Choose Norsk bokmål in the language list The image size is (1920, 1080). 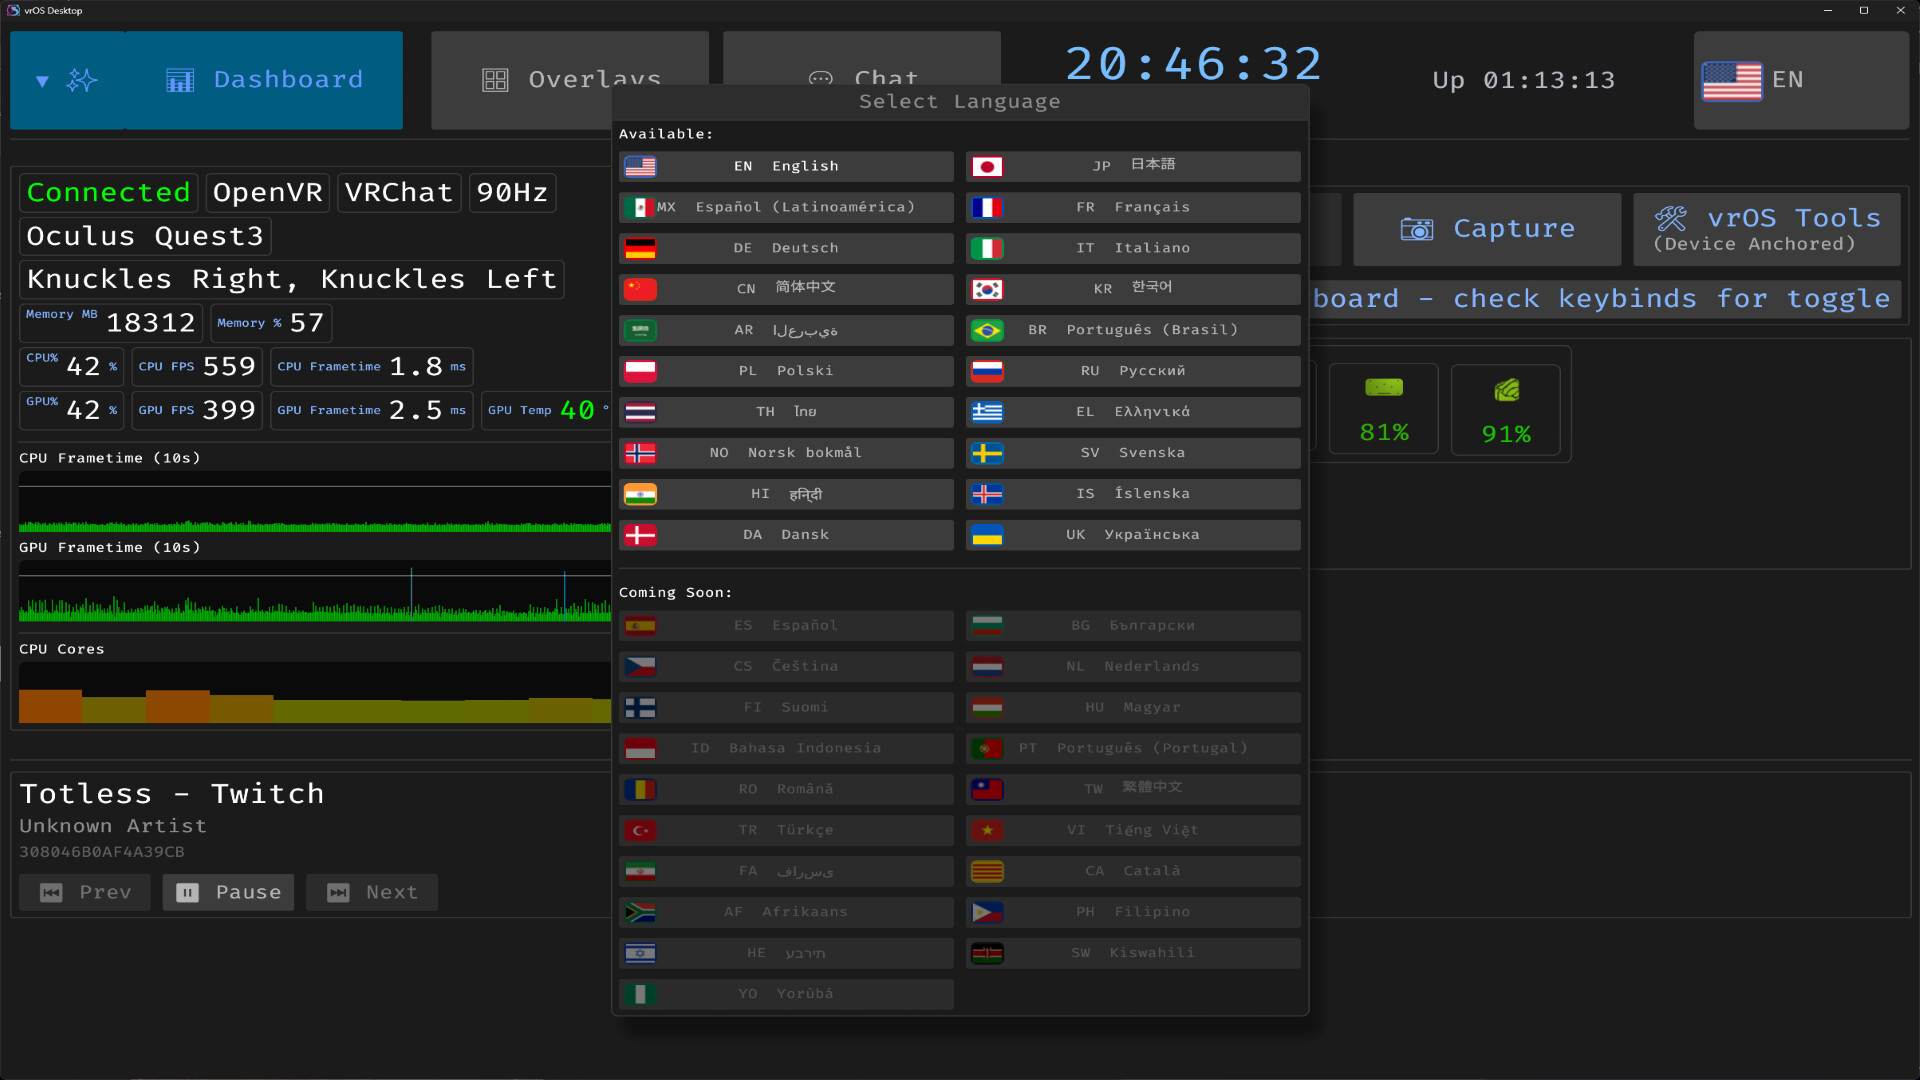pyautogui.click(x=786, y=453)
